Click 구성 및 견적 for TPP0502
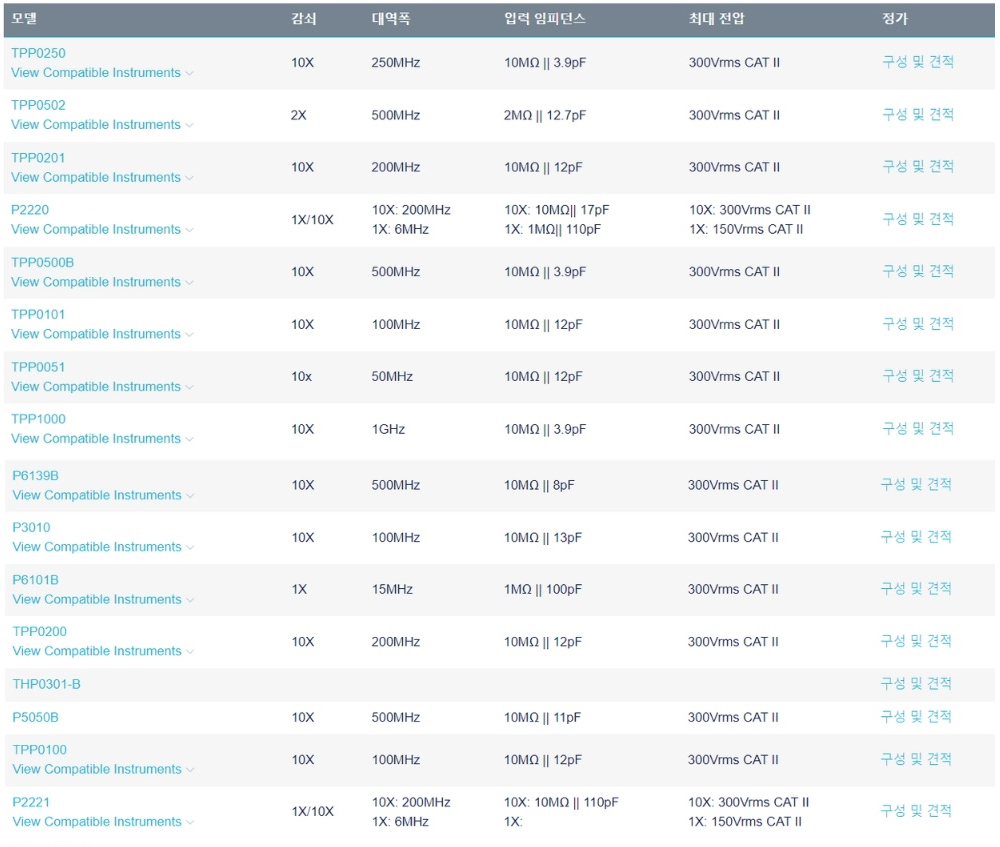1000x847 pixels. point(918,115)
